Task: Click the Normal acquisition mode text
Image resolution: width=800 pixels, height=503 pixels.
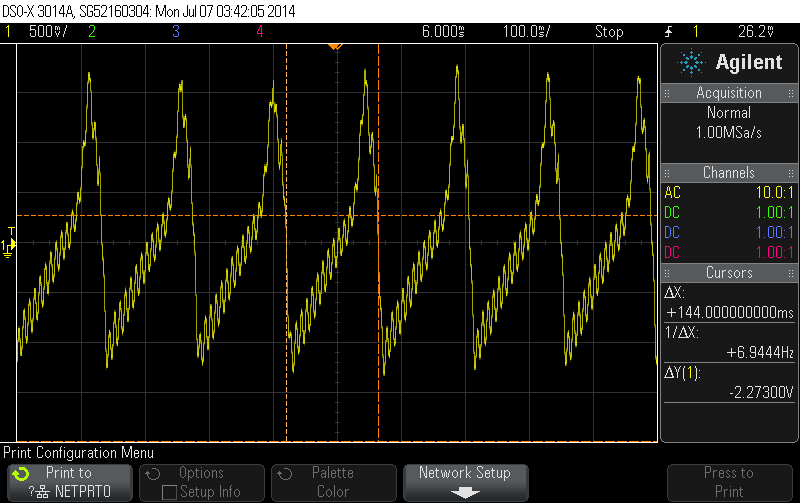Action: click(x=729, y=112)
